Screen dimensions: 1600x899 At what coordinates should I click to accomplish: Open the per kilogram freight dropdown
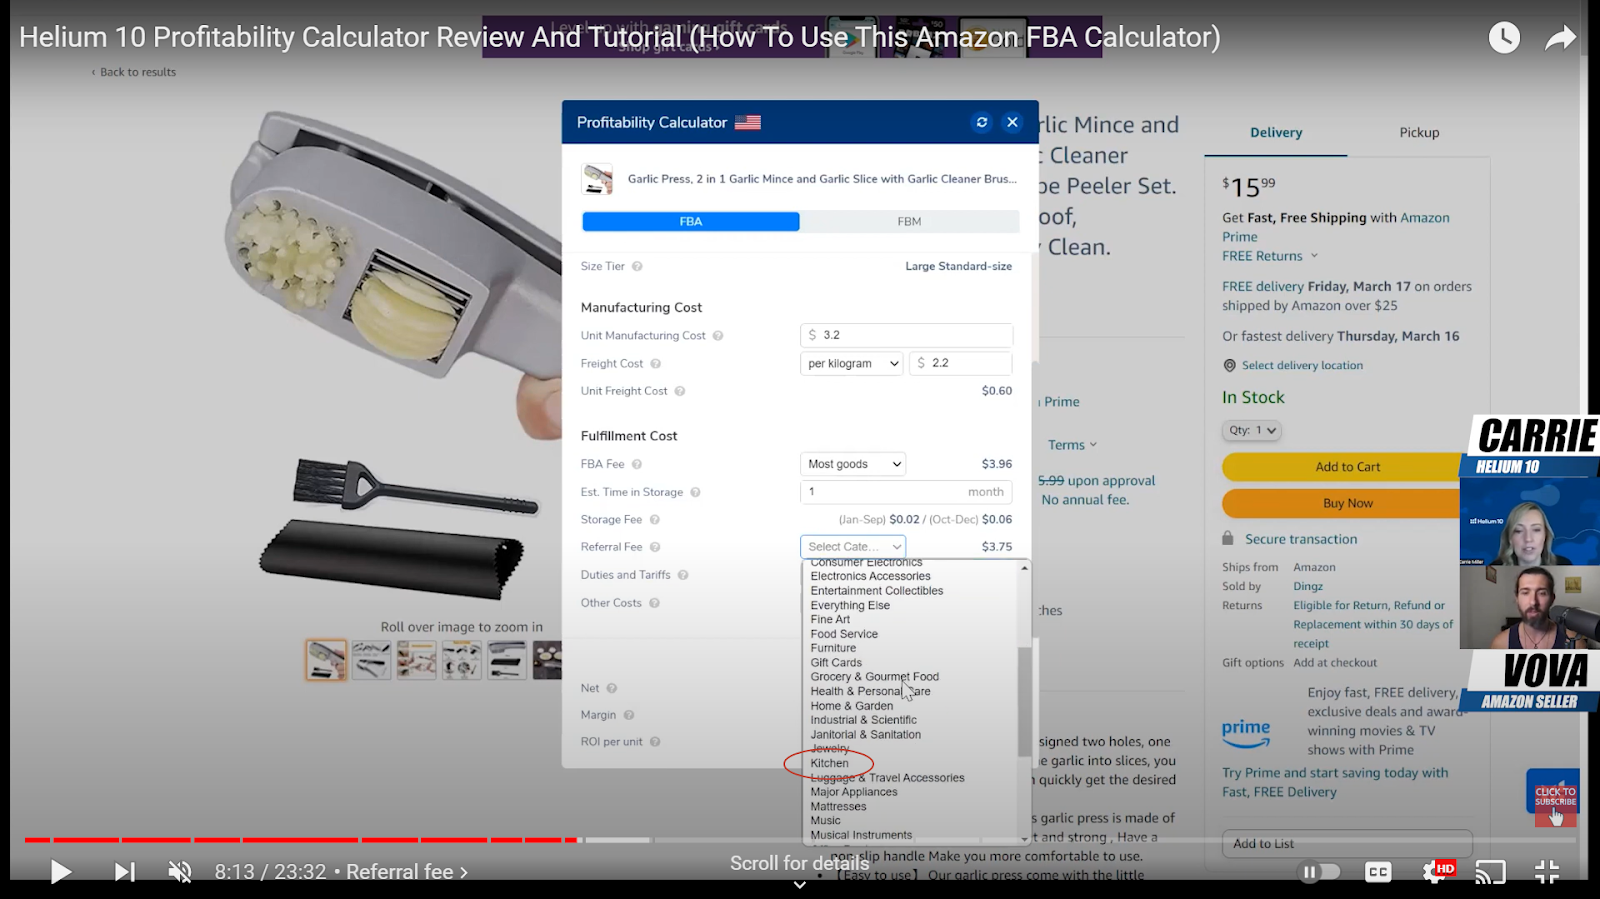click(852, 363)
